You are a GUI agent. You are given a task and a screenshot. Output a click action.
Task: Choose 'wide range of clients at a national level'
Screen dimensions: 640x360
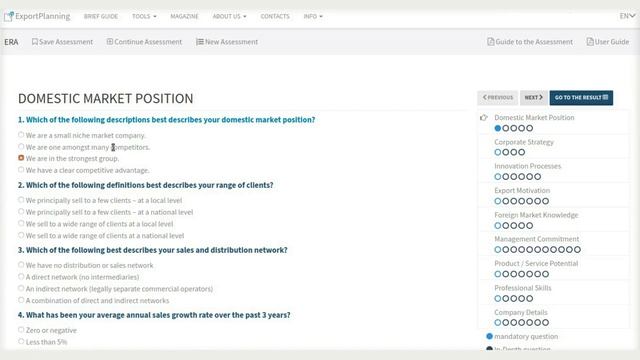coord(21,235)
